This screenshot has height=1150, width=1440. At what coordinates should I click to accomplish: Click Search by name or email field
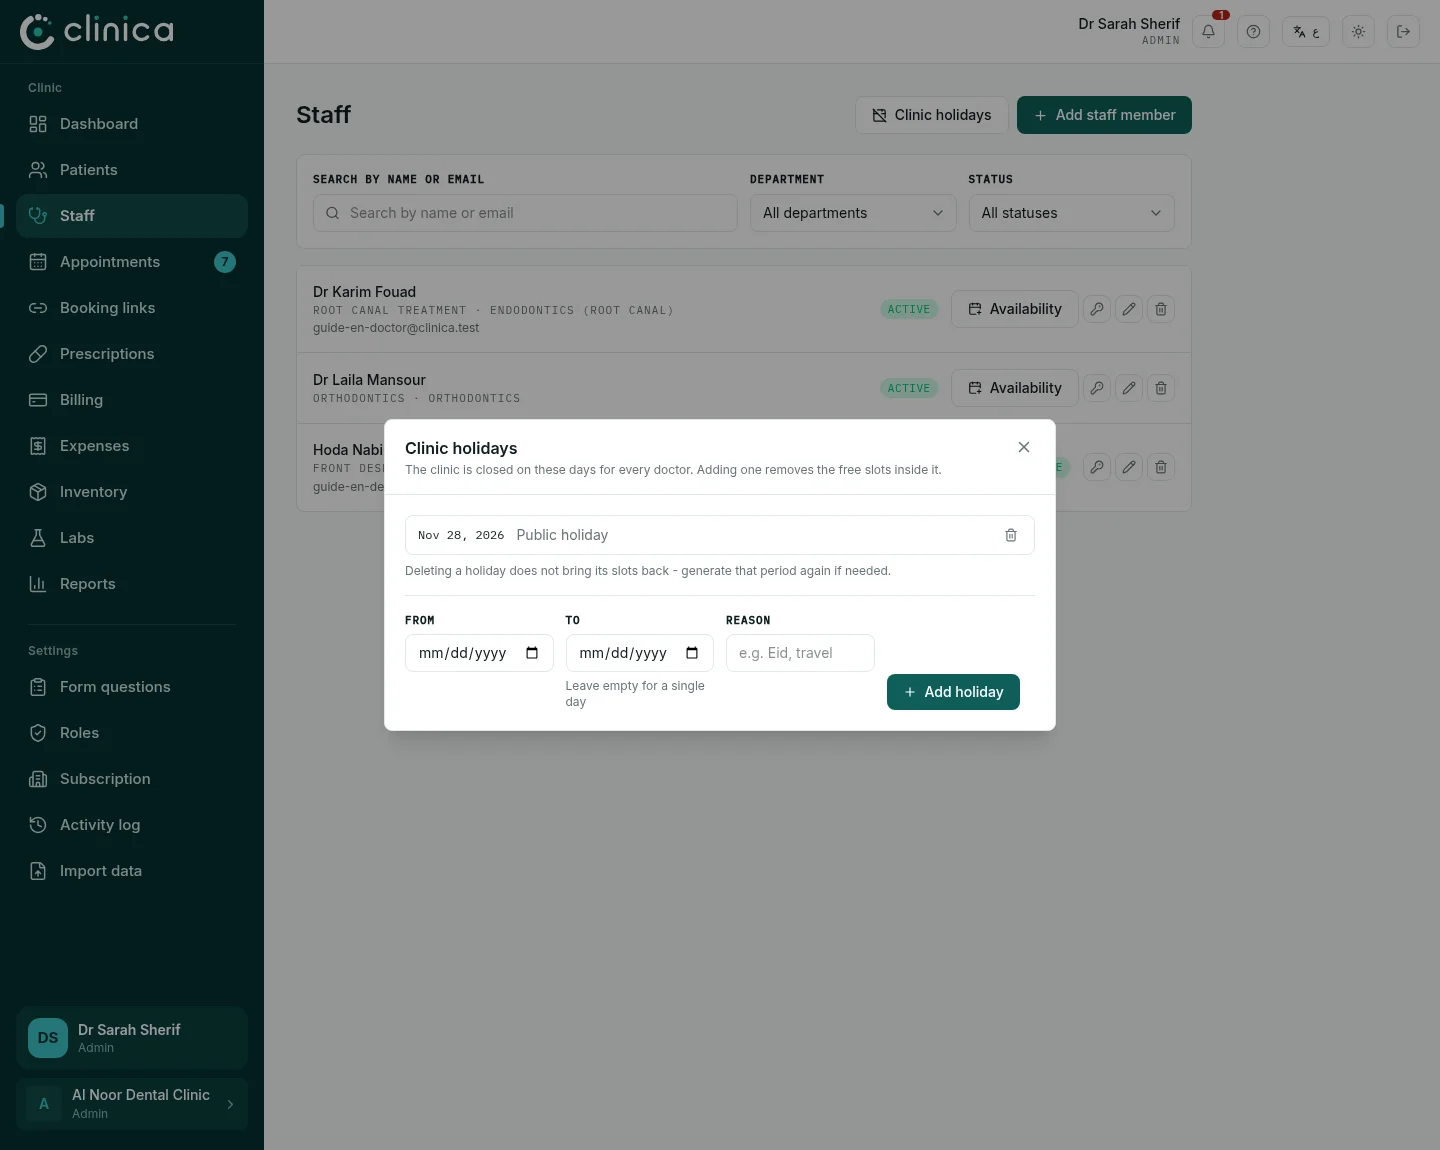525,213
